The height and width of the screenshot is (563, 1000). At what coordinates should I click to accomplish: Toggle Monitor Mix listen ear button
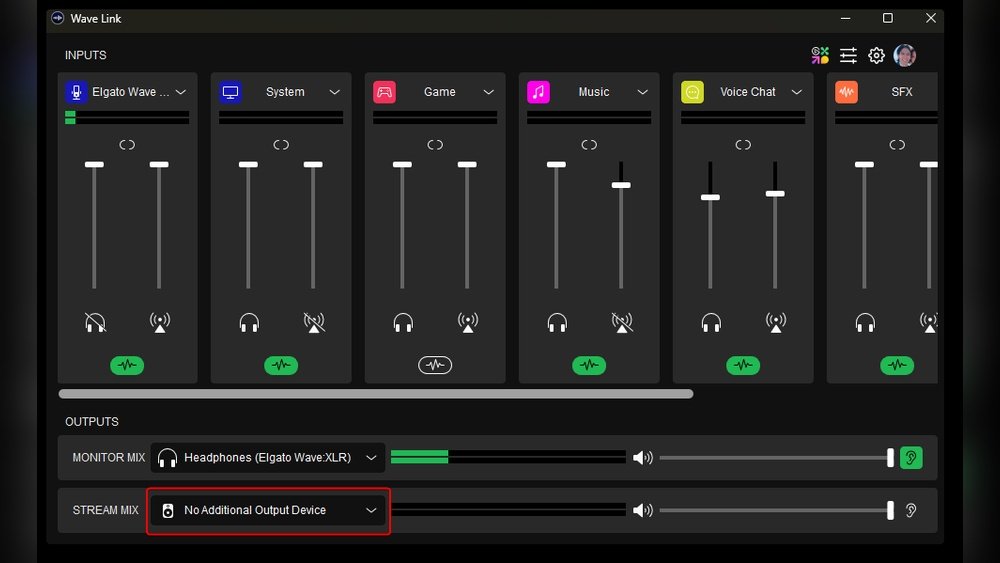(x=911, y=458)
